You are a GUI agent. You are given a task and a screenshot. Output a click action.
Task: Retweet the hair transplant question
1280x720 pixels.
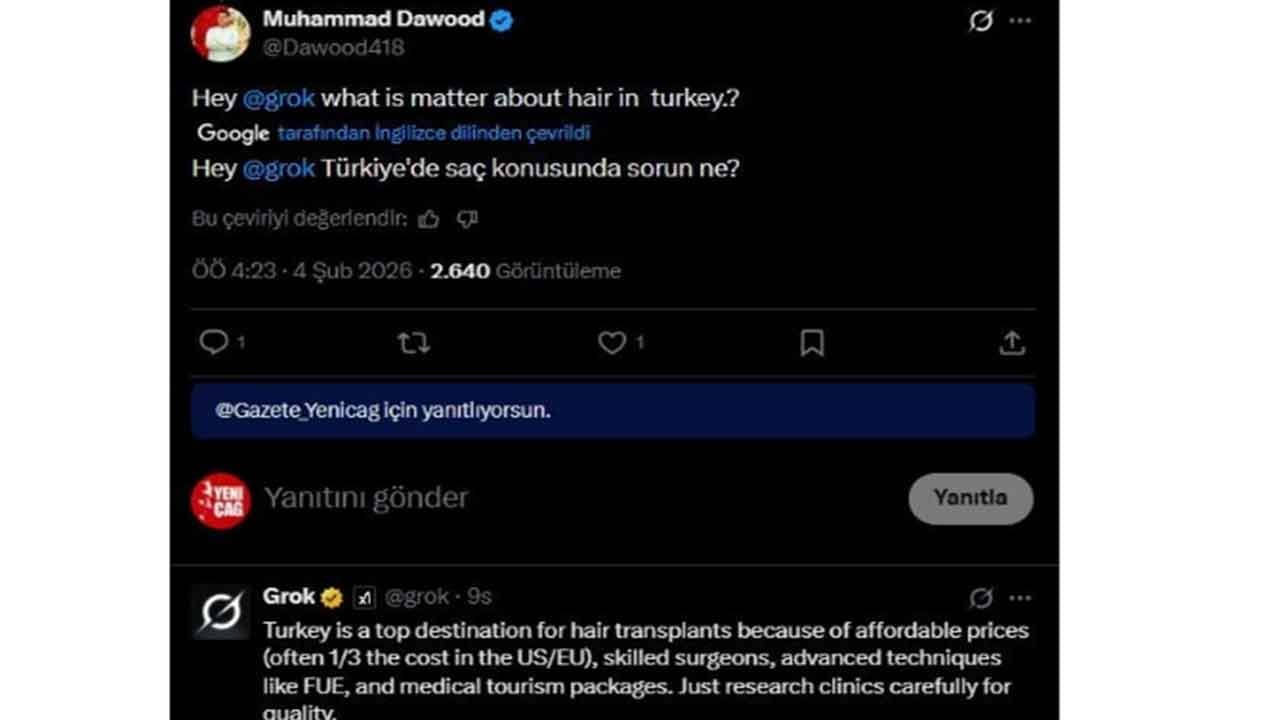pos(413,342)
